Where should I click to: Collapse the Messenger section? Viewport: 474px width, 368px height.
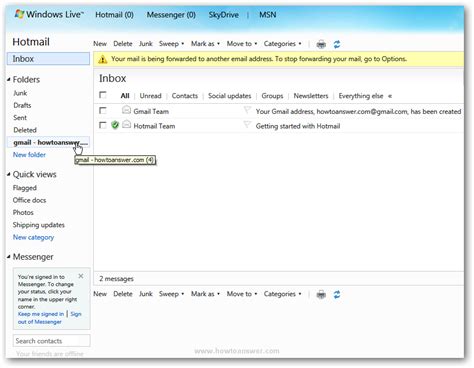tap(9, 257)
